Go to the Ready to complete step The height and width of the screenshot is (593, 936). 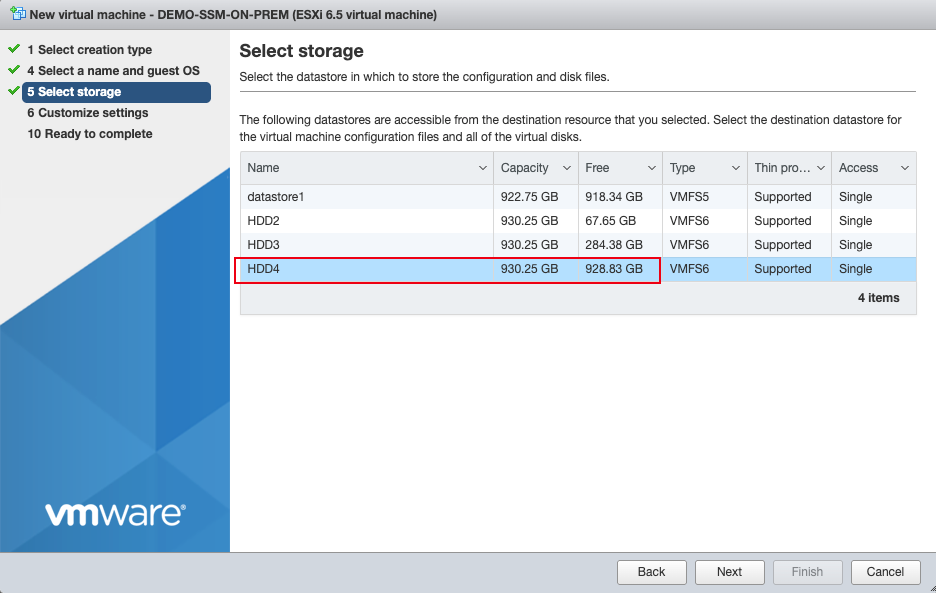[89, 133]
